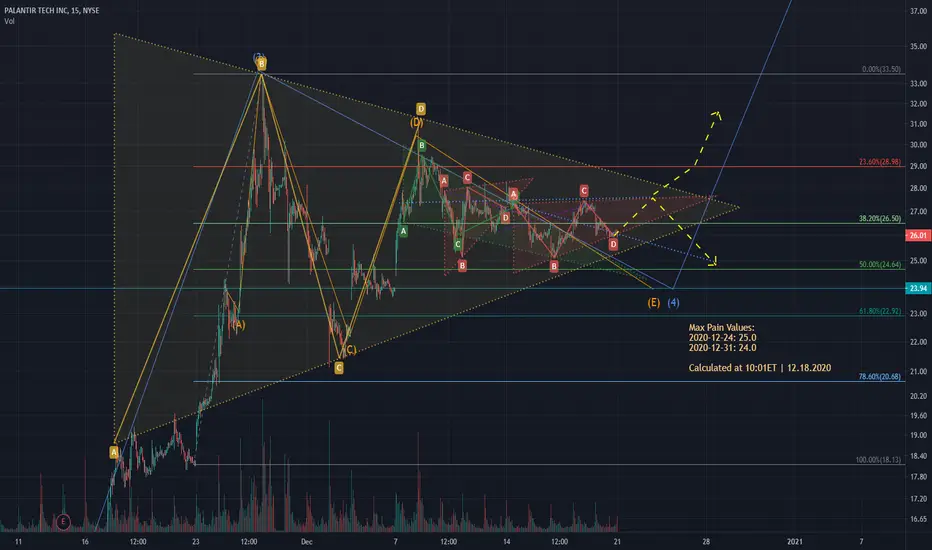
Task: Click the 0.00%(33.50) Fibonacci label
Action: tap(881, 70)
